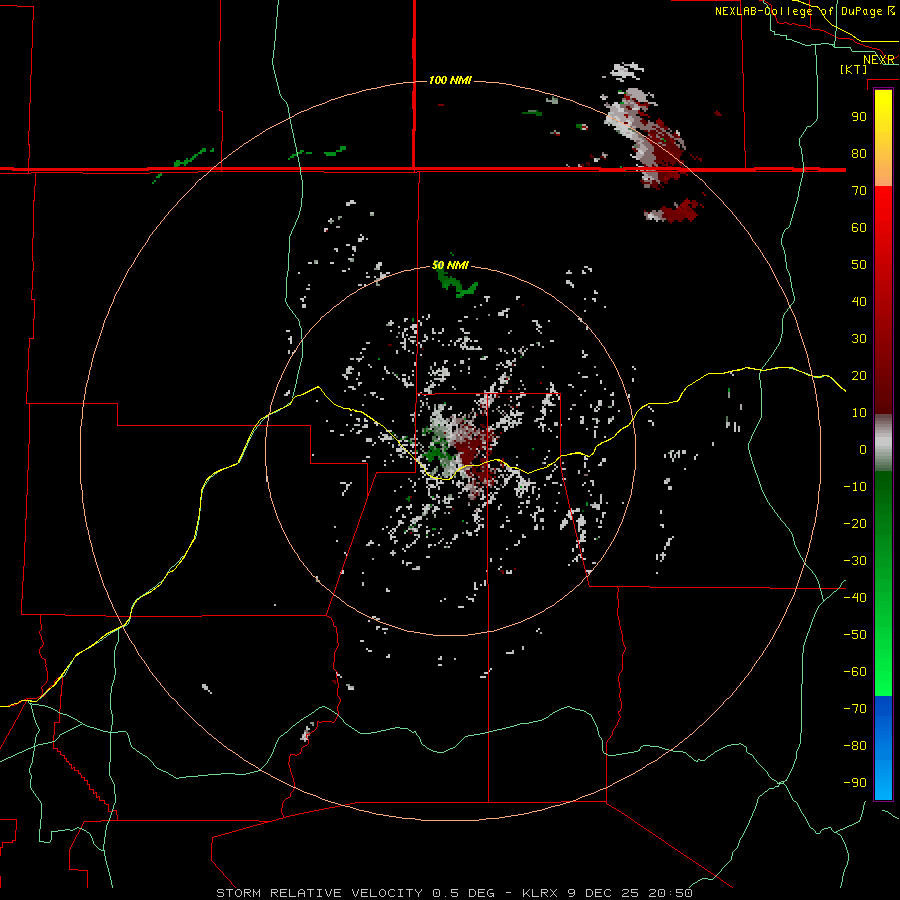Click the 70 value on velocity scale
The height and width of the screenshot is (900, 900).
point(859,191)
